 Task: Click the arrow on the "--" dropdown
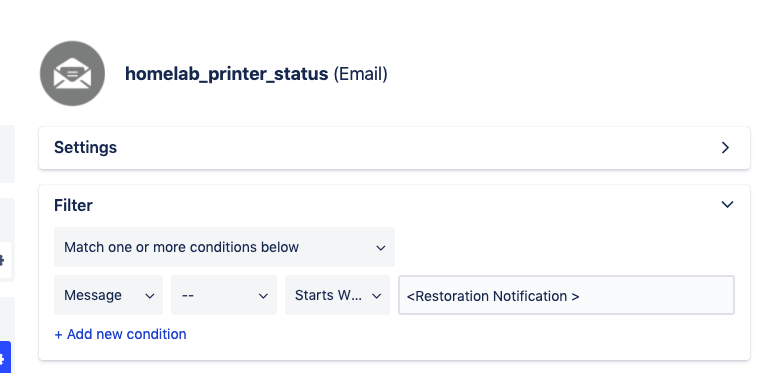[263, 296]
